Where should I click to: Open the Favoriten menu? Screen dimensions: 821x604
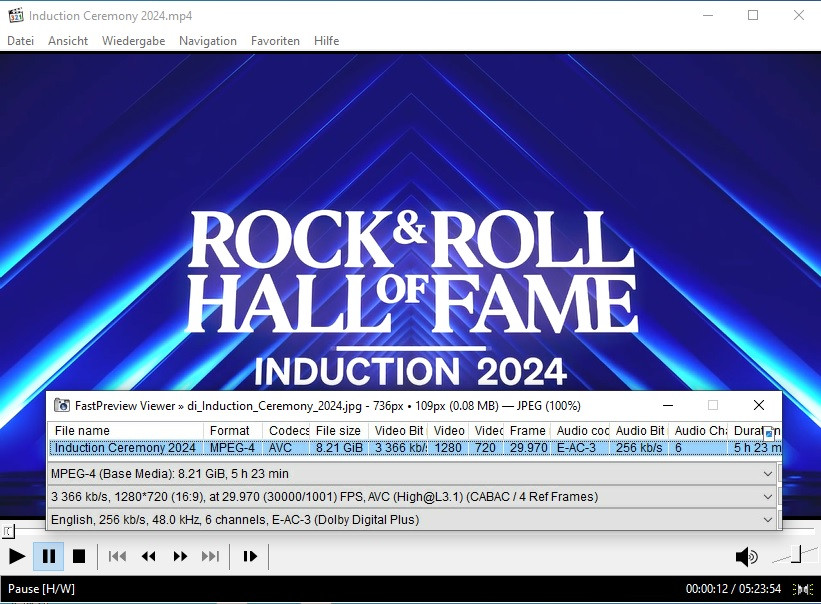(x=275, y=41)
